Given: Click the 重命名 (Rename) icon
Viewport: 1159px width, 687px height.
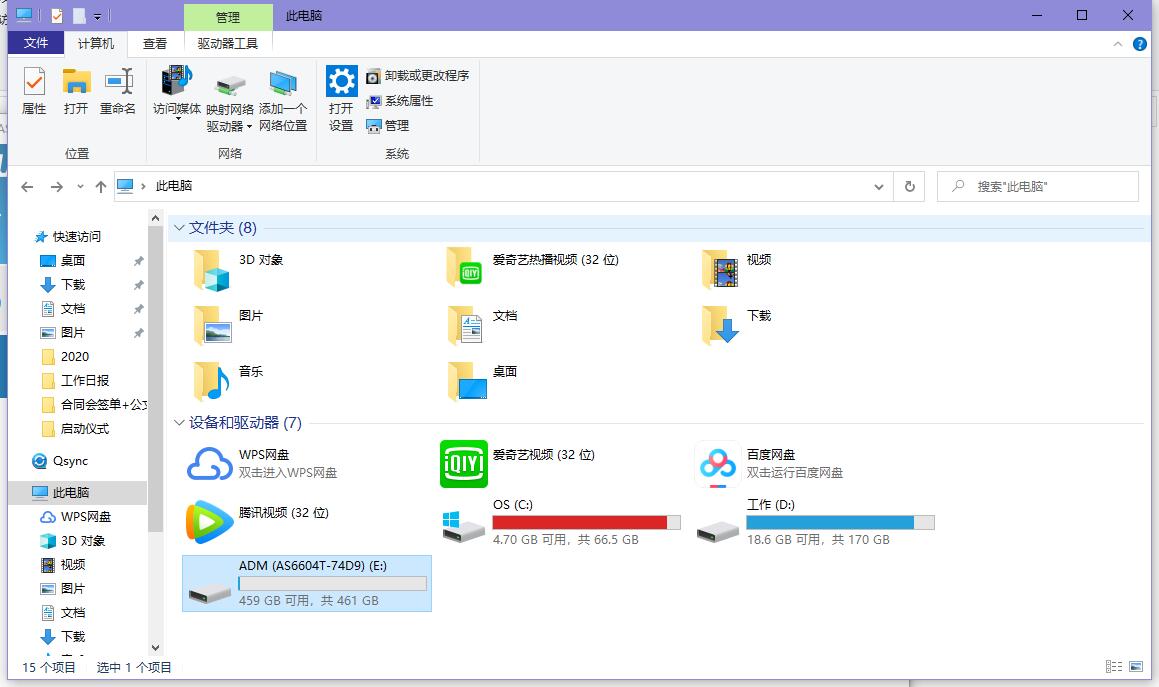Looking at the screenshot, I should pyautogui.click(x=117, y=91).
